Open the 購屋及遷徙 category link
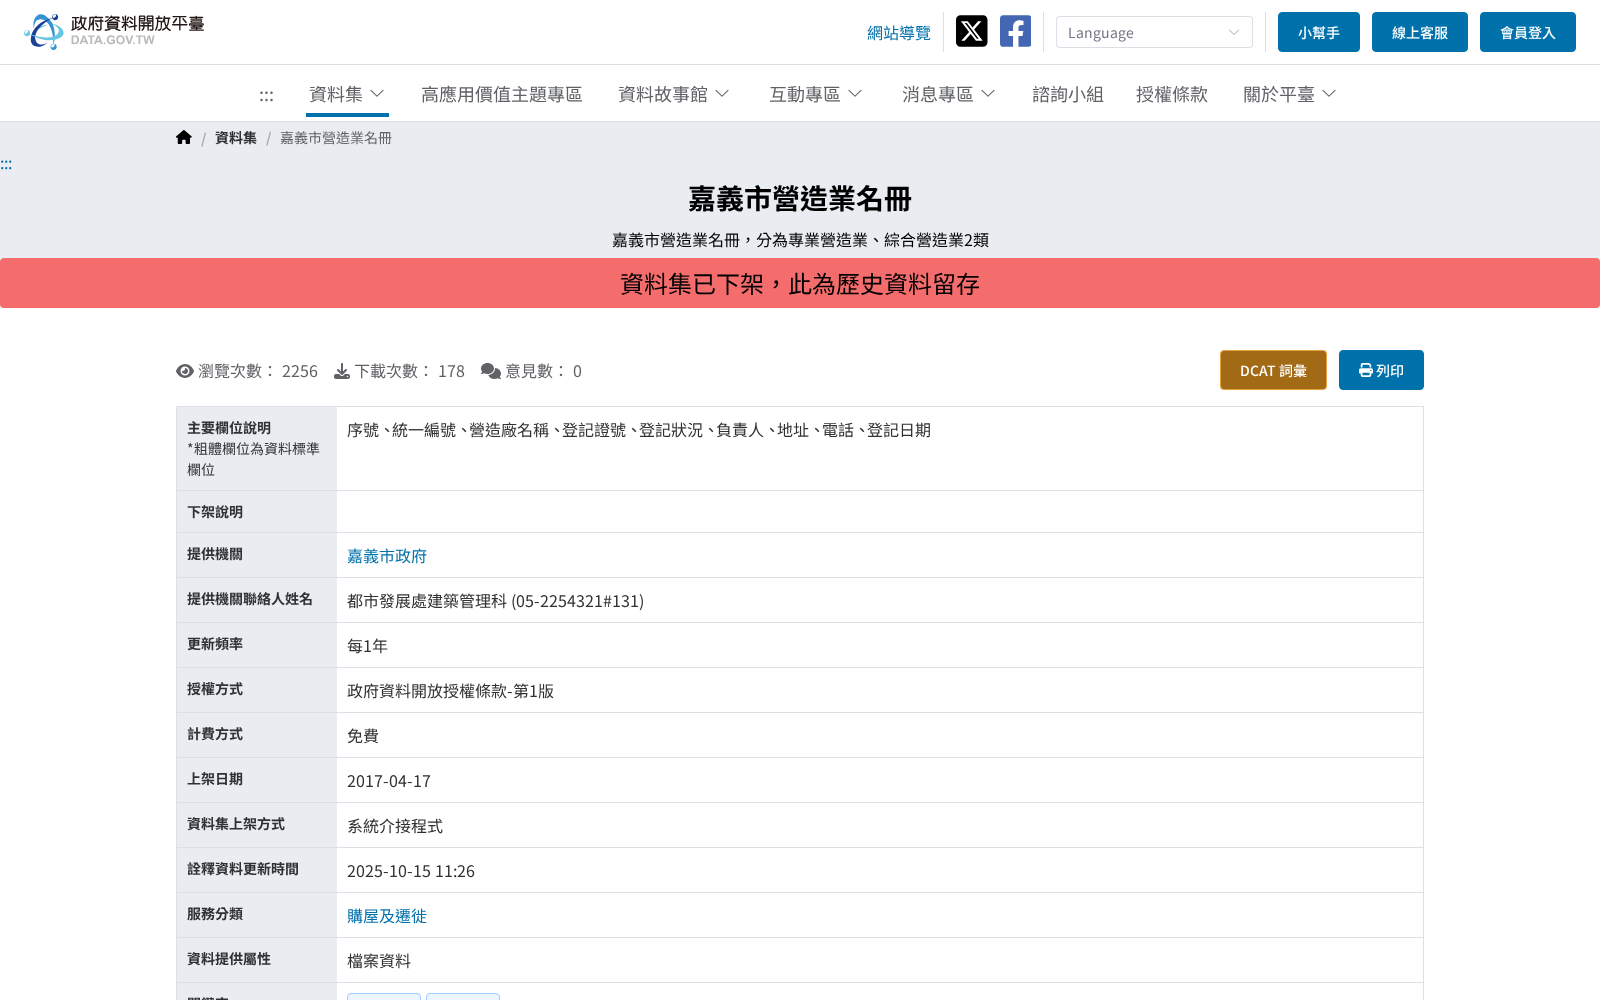Image resolution: width=1600 pixels, height=1000 pixels. click(387, 916)
